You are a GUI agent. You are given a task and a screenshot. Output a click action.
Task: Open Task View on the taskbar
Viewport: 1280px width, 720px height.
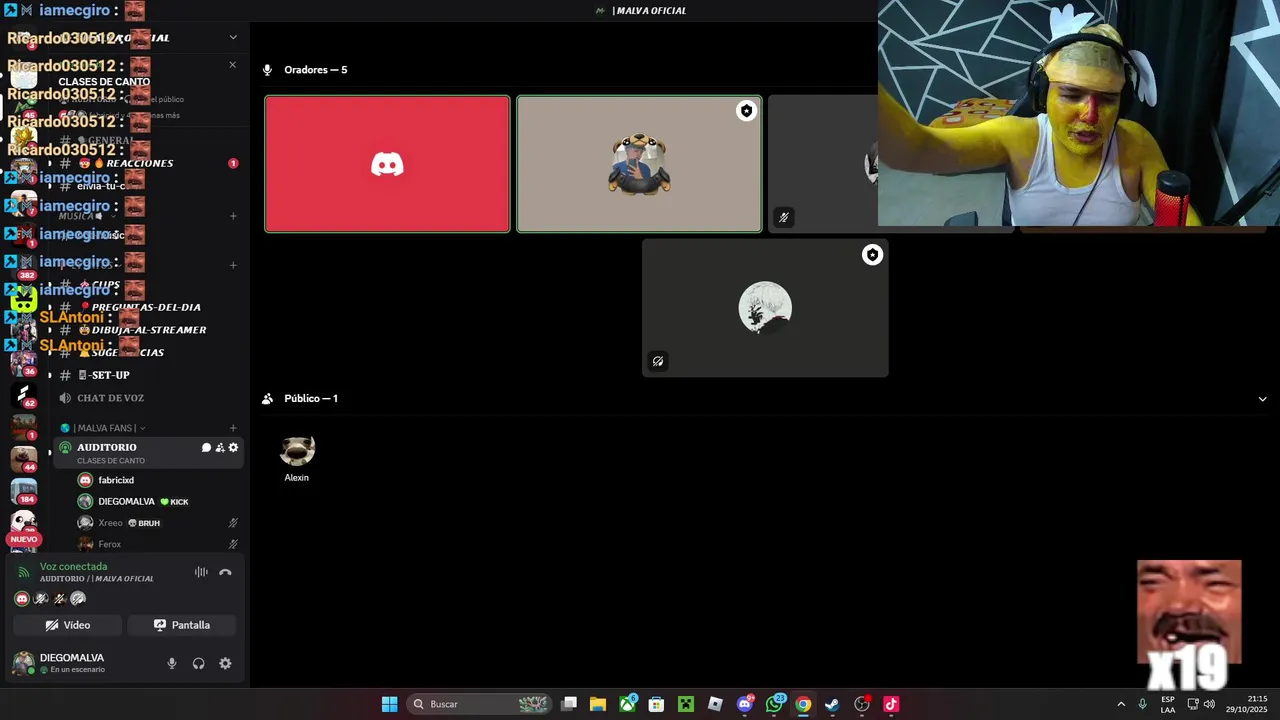(x=569, y=704)
